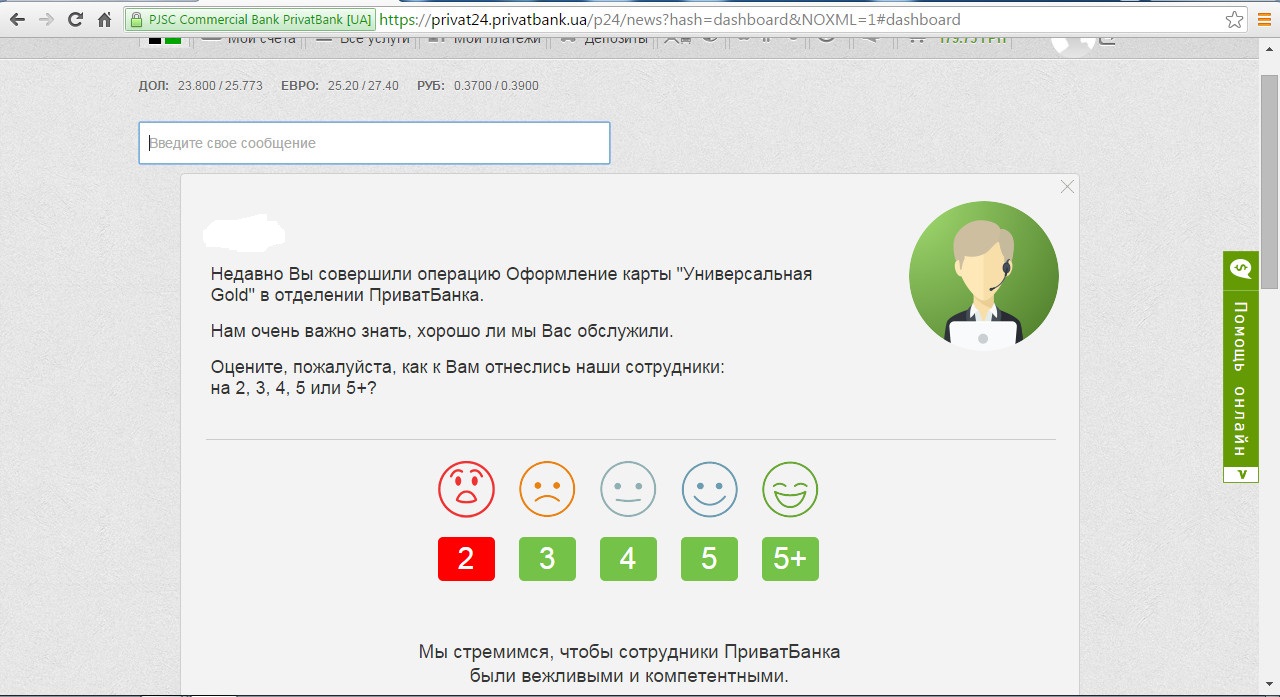Screen dimensions: 1280x697
Task: Click the chat bubble icon on help tab
Action: click(x=1240, y=269)
